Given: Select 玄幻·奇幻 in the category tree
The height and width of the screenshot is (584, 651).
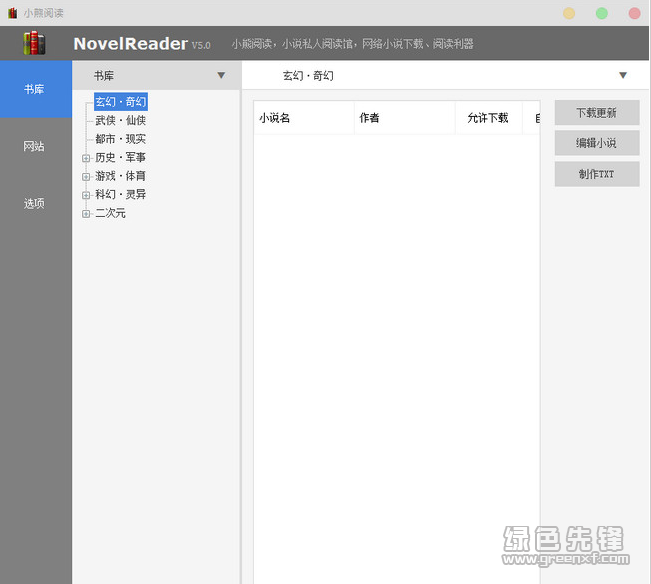Looking at the screenshot, I should (x=120, y=102).
